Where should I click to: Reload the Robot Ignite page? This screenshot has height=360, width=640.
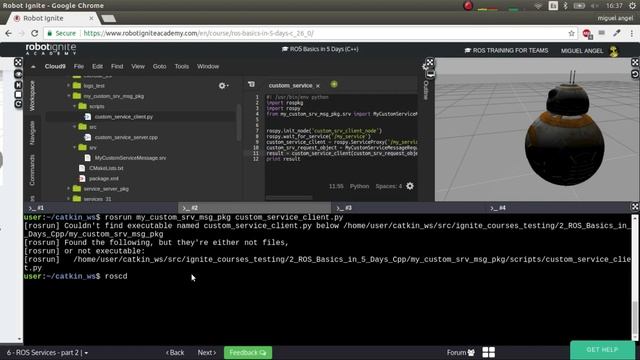point(35,33)
